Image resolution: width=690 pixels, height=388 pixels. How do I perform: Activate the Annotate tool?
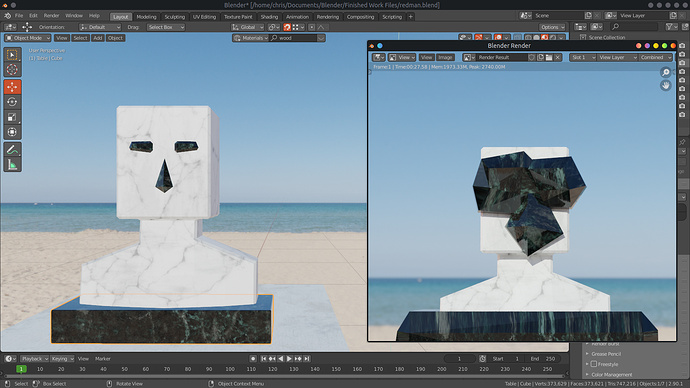pos(12,150)
